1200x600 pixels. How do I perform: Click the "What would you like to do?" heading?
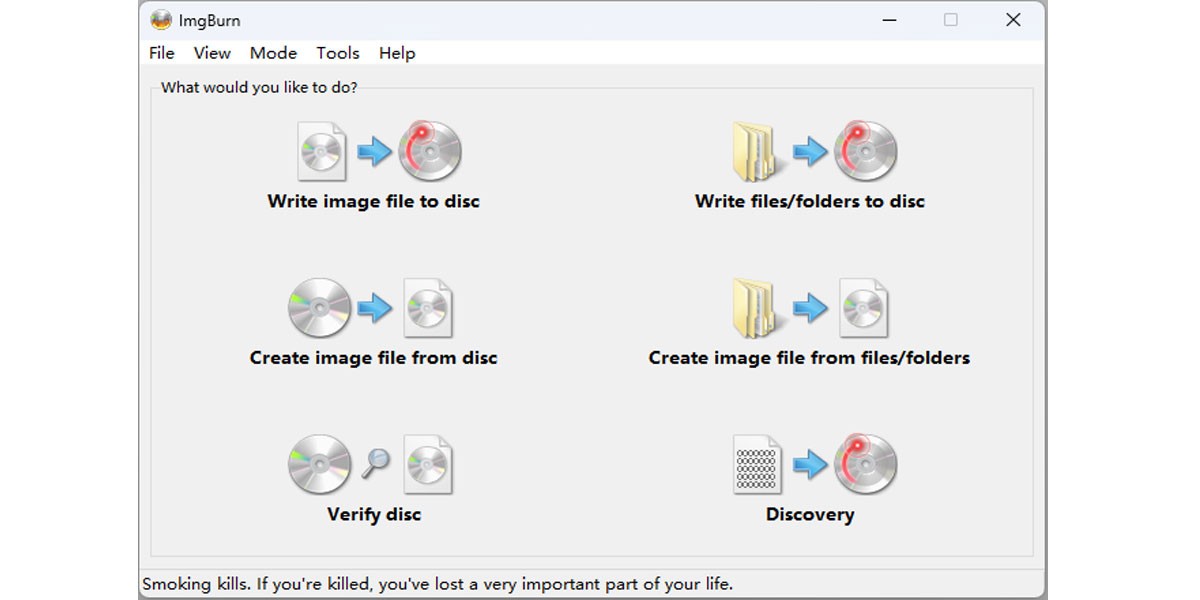(x=259, y=87)
